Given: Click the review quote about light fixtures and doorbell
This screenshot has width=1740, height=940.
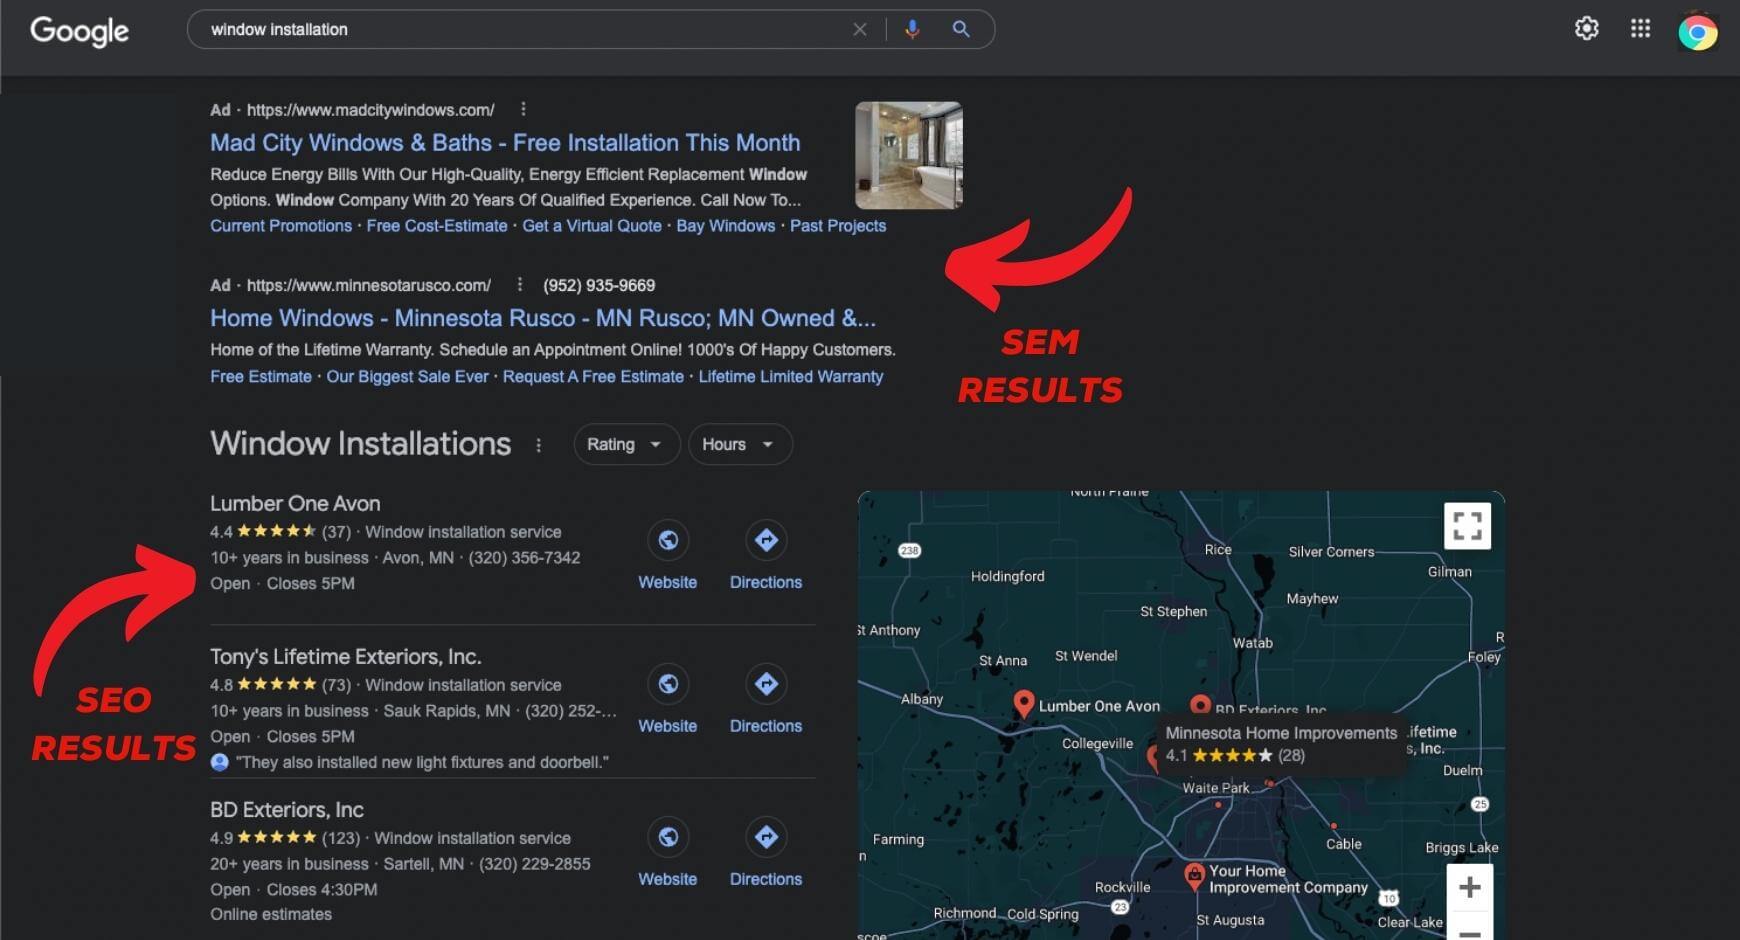Looking at the screenshot, I should pyautogui.click(x=422, y=762).
